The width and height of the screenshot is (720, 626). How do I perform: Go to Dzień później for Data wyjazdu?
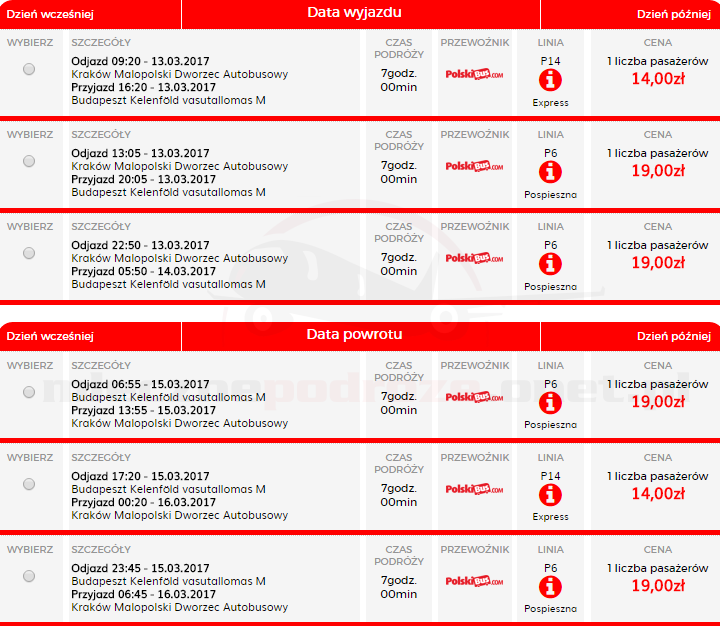coord(674,14)
